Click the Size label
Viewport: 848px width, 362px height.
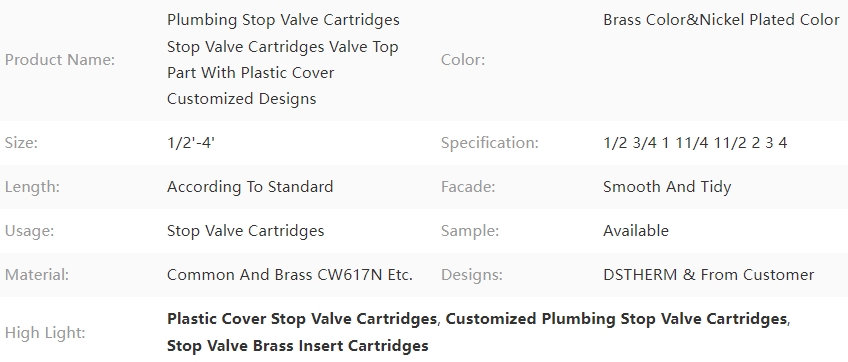pyautogui.click(x=21, y=143)
